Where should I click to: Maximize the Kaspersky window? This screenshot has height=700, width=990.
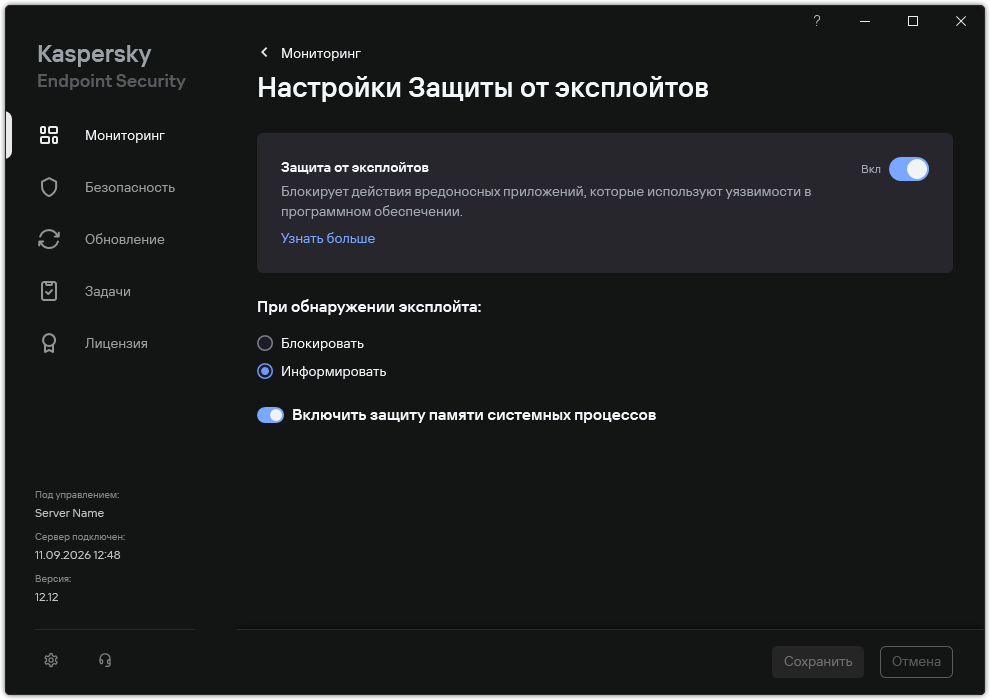pos(913,21)
